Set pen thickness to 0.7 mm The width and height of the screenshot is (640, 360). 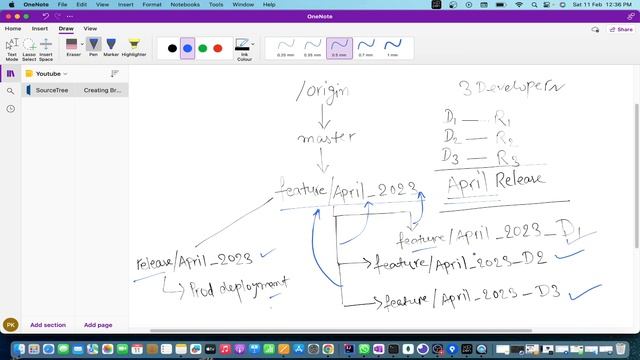366,48
